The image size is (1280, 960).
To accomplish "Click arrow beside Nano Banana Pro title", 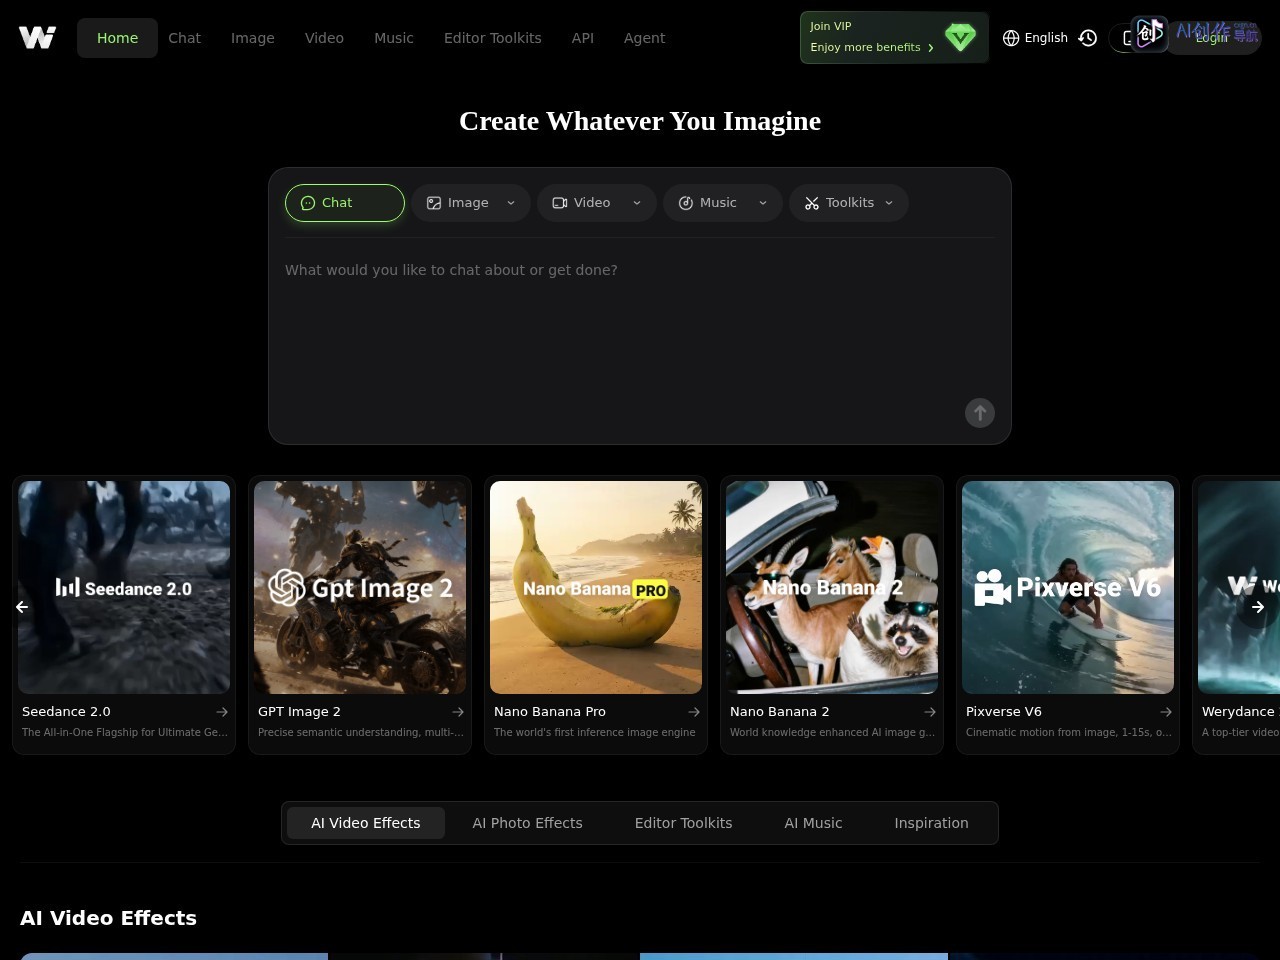I will pos(693,712).
